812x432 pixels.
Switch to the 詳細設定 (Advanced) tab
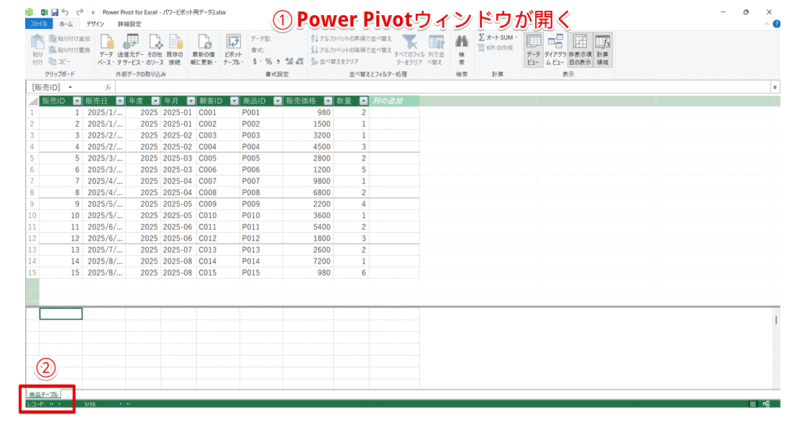click(x=129, y=24)
